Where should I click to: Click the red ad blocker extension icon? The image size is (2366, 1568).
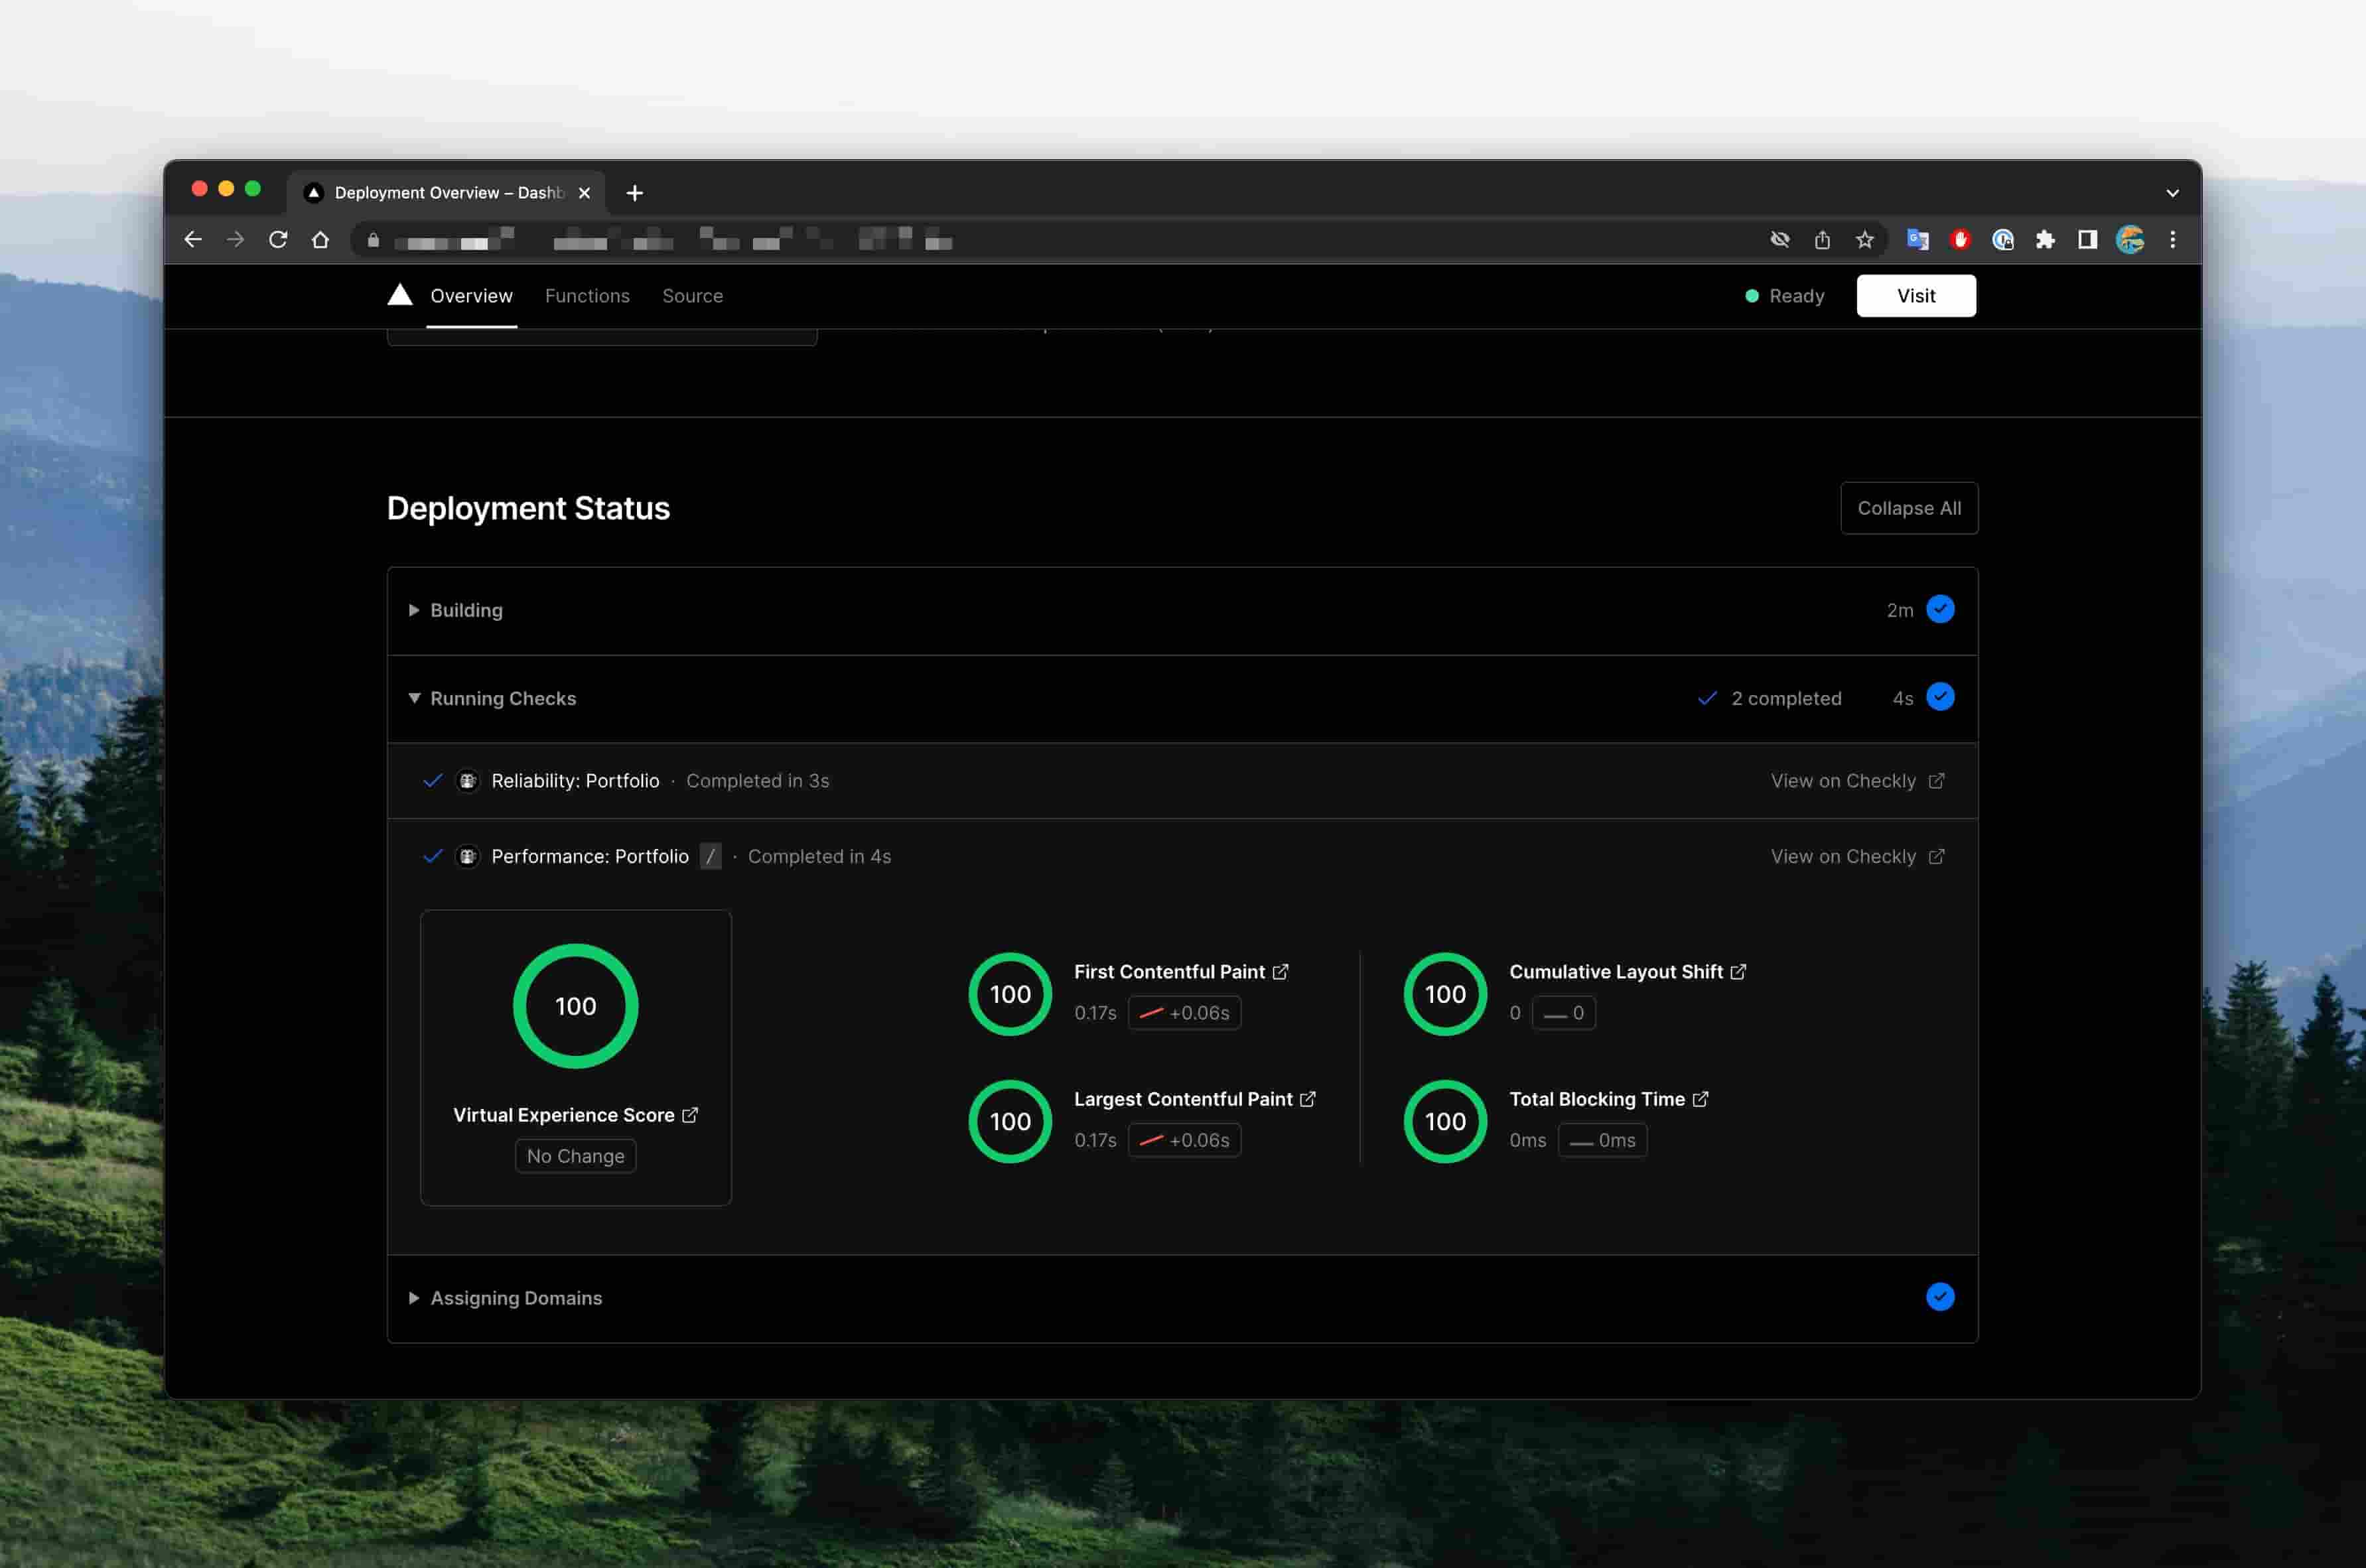1960,240
